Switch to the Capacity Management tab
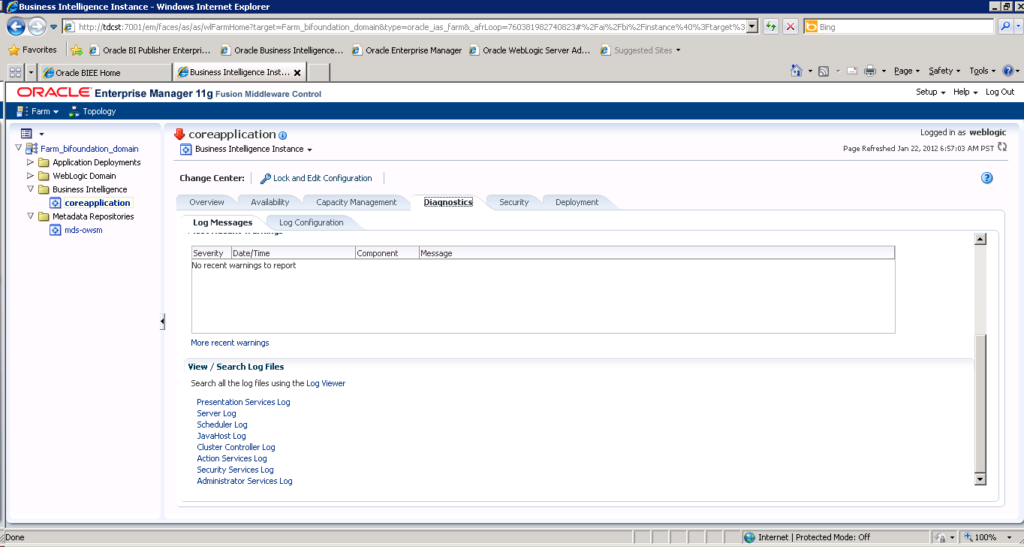Screen dimensions: 1024x547 coord(356,202)
